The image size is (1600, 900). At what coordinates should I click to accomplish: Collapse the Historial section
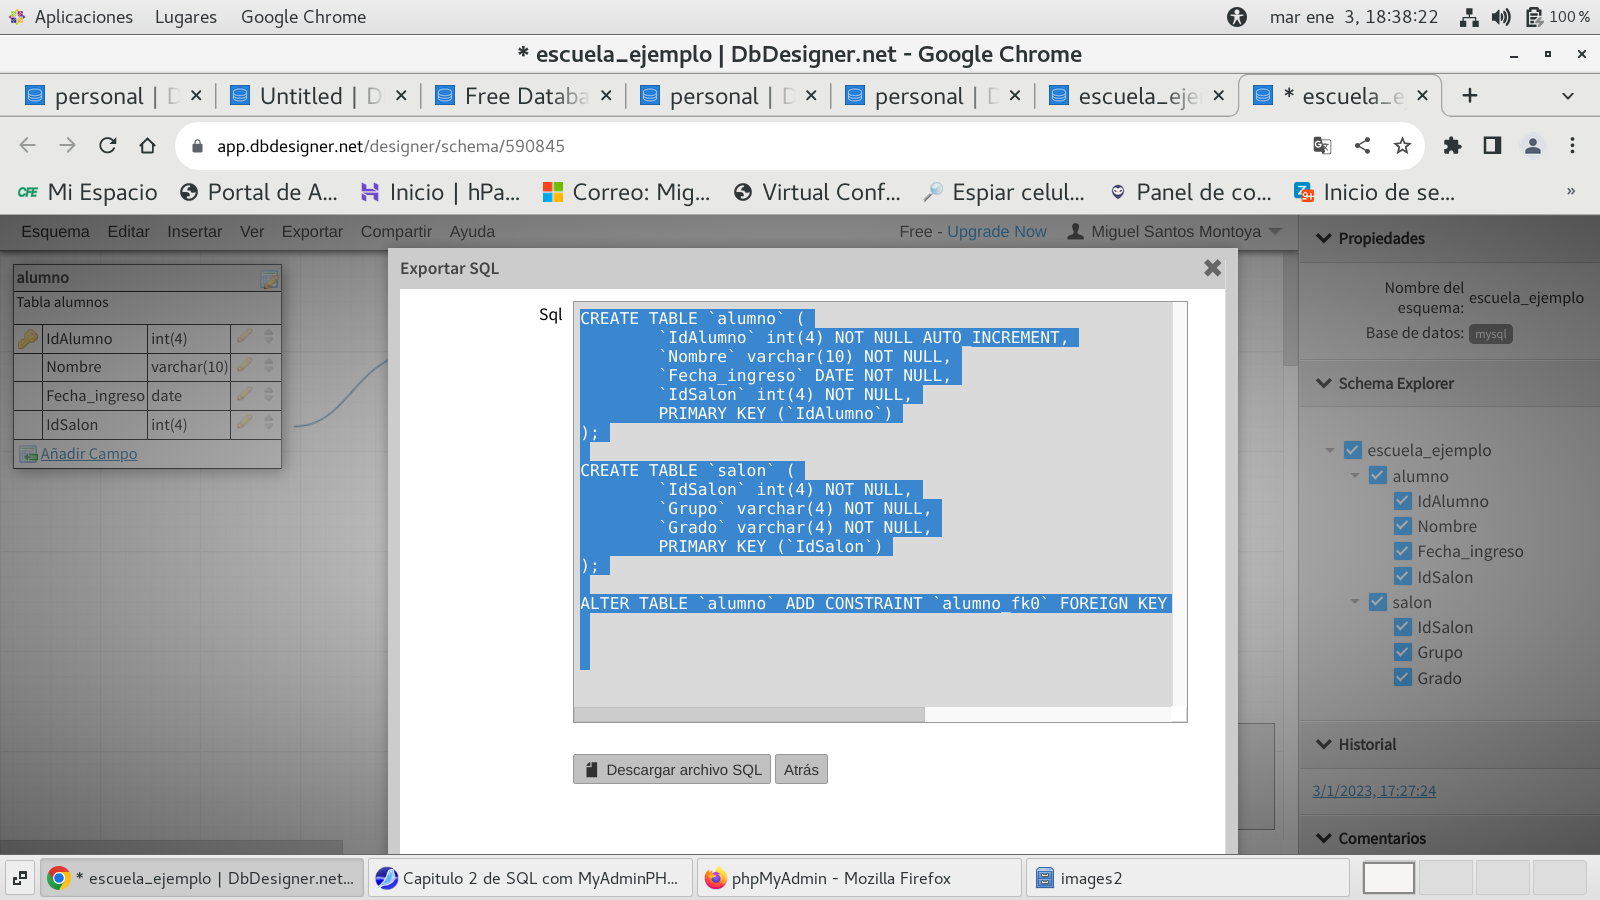[1325, 744]
